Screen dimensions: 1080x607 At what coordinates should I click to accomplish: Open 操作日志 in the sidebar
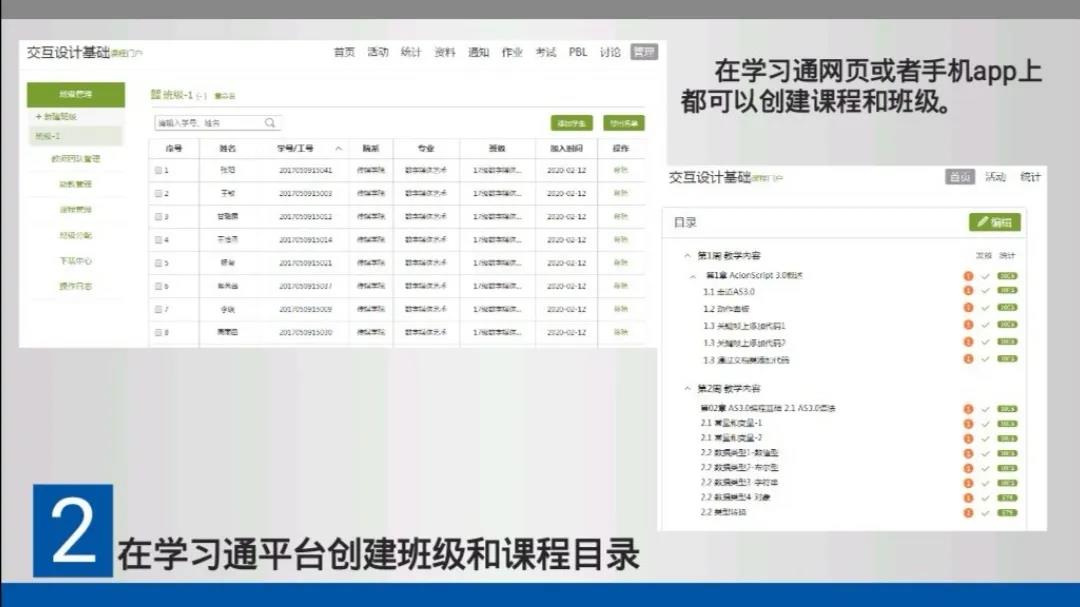(x=76, y=286)
